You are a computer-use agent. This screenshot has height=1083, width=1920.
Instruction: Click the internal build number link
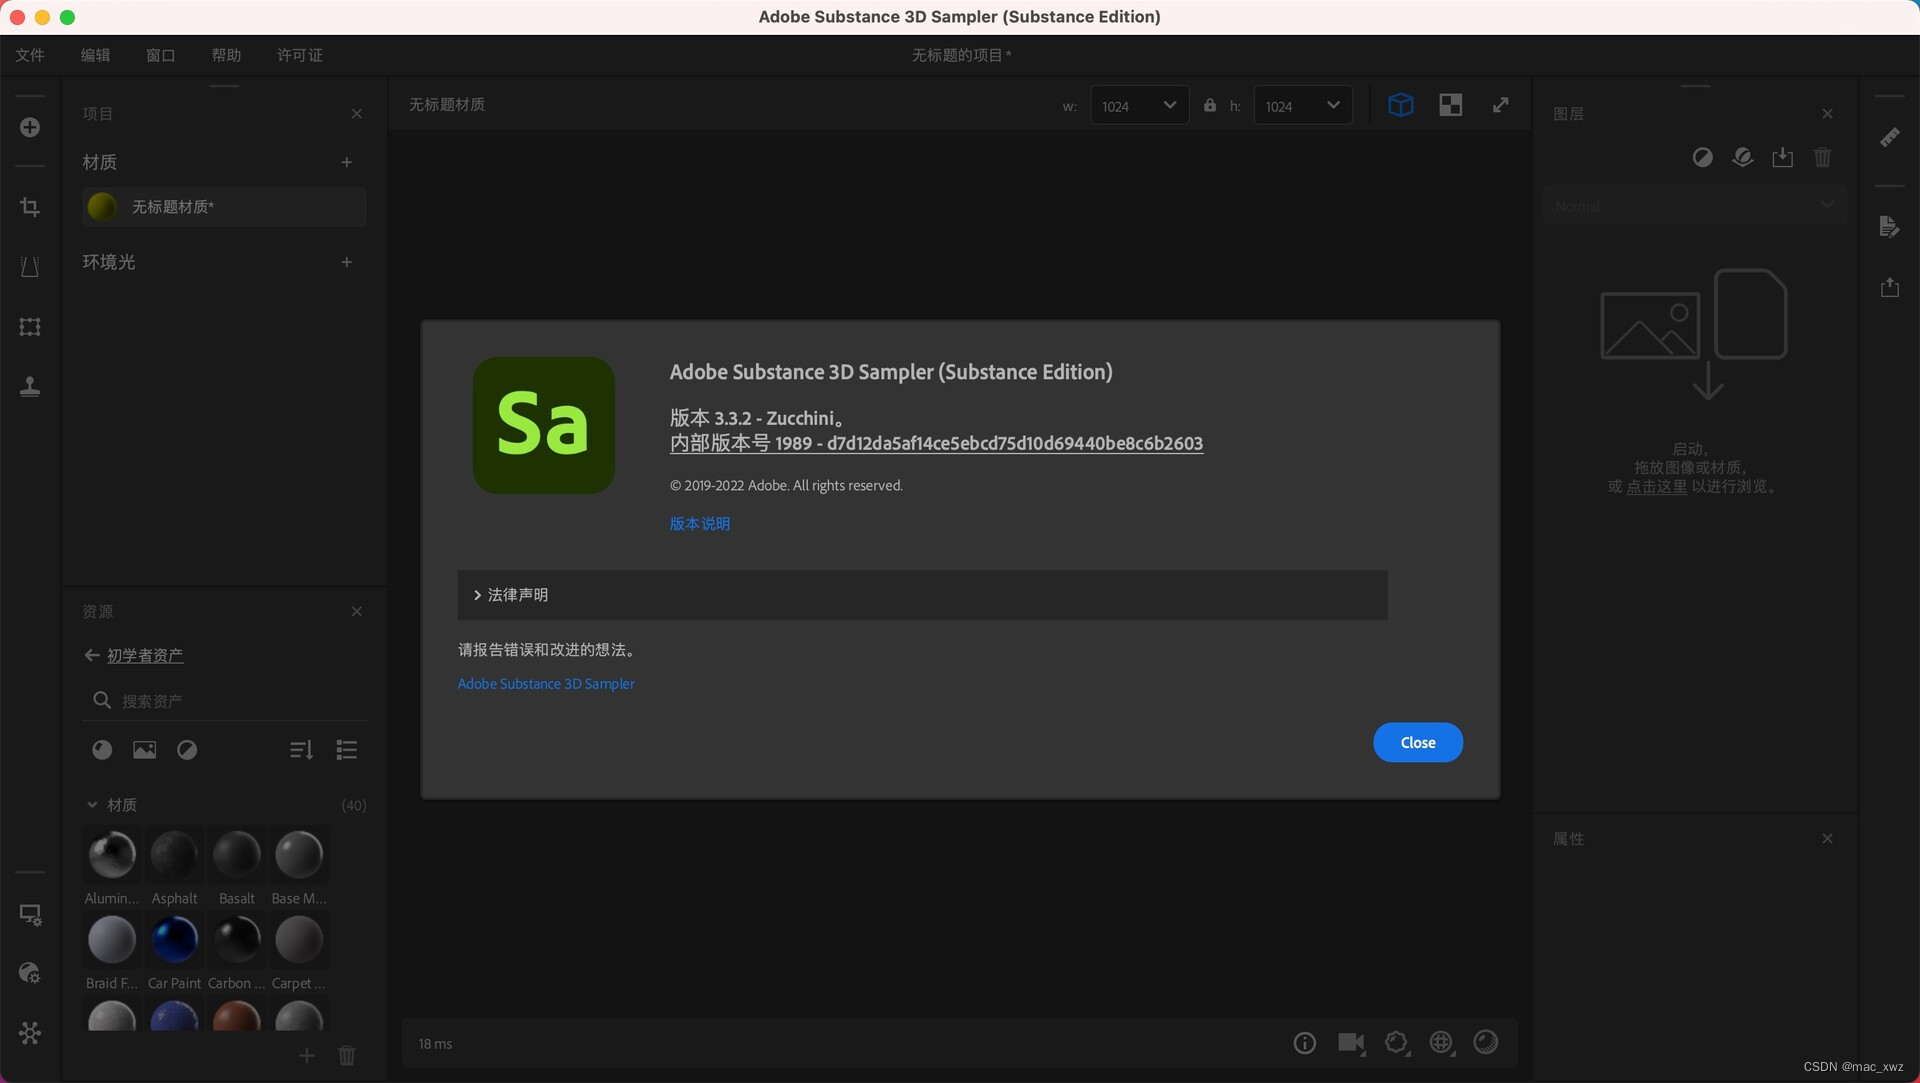click(x=936, y=443)
